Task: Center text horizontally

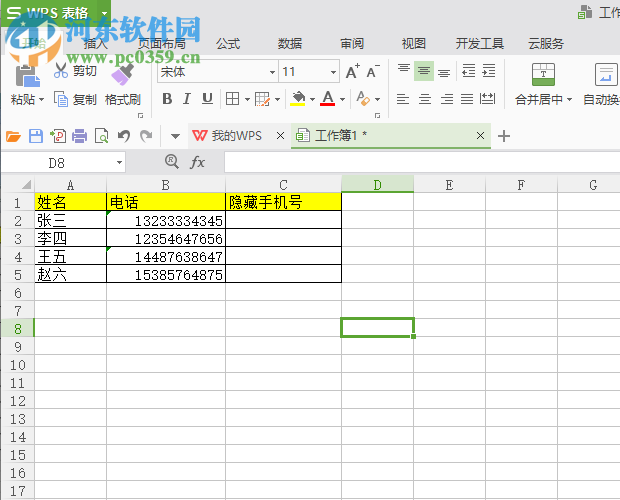Action: (425, 99)
